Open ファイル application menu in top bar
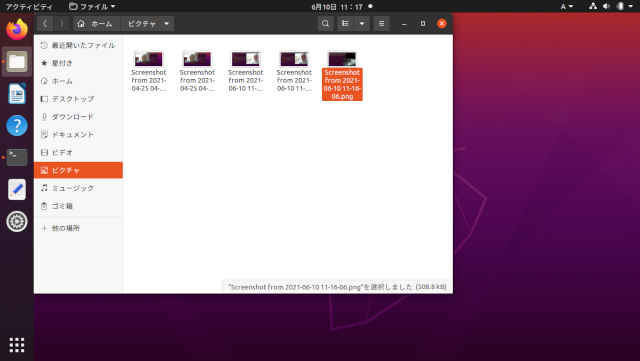The image size is (640, 361). click(x=92, y=7)
